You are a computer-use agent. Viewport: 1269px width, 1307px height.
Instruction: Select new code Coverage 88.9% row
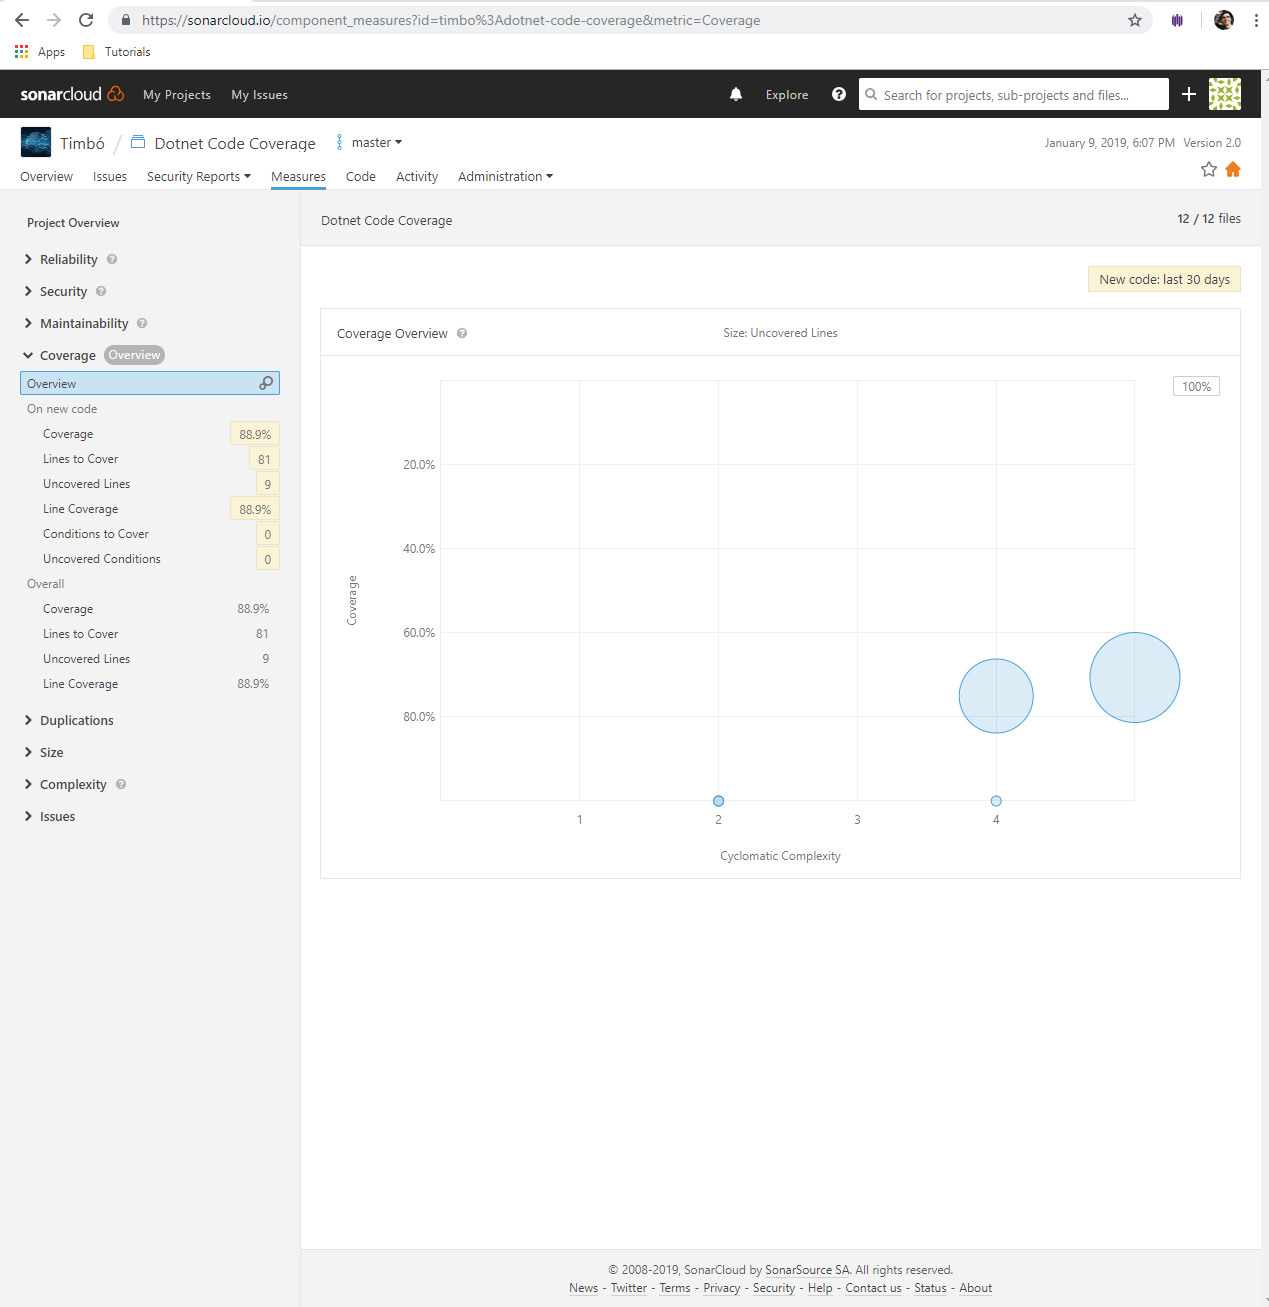[150, 434]
